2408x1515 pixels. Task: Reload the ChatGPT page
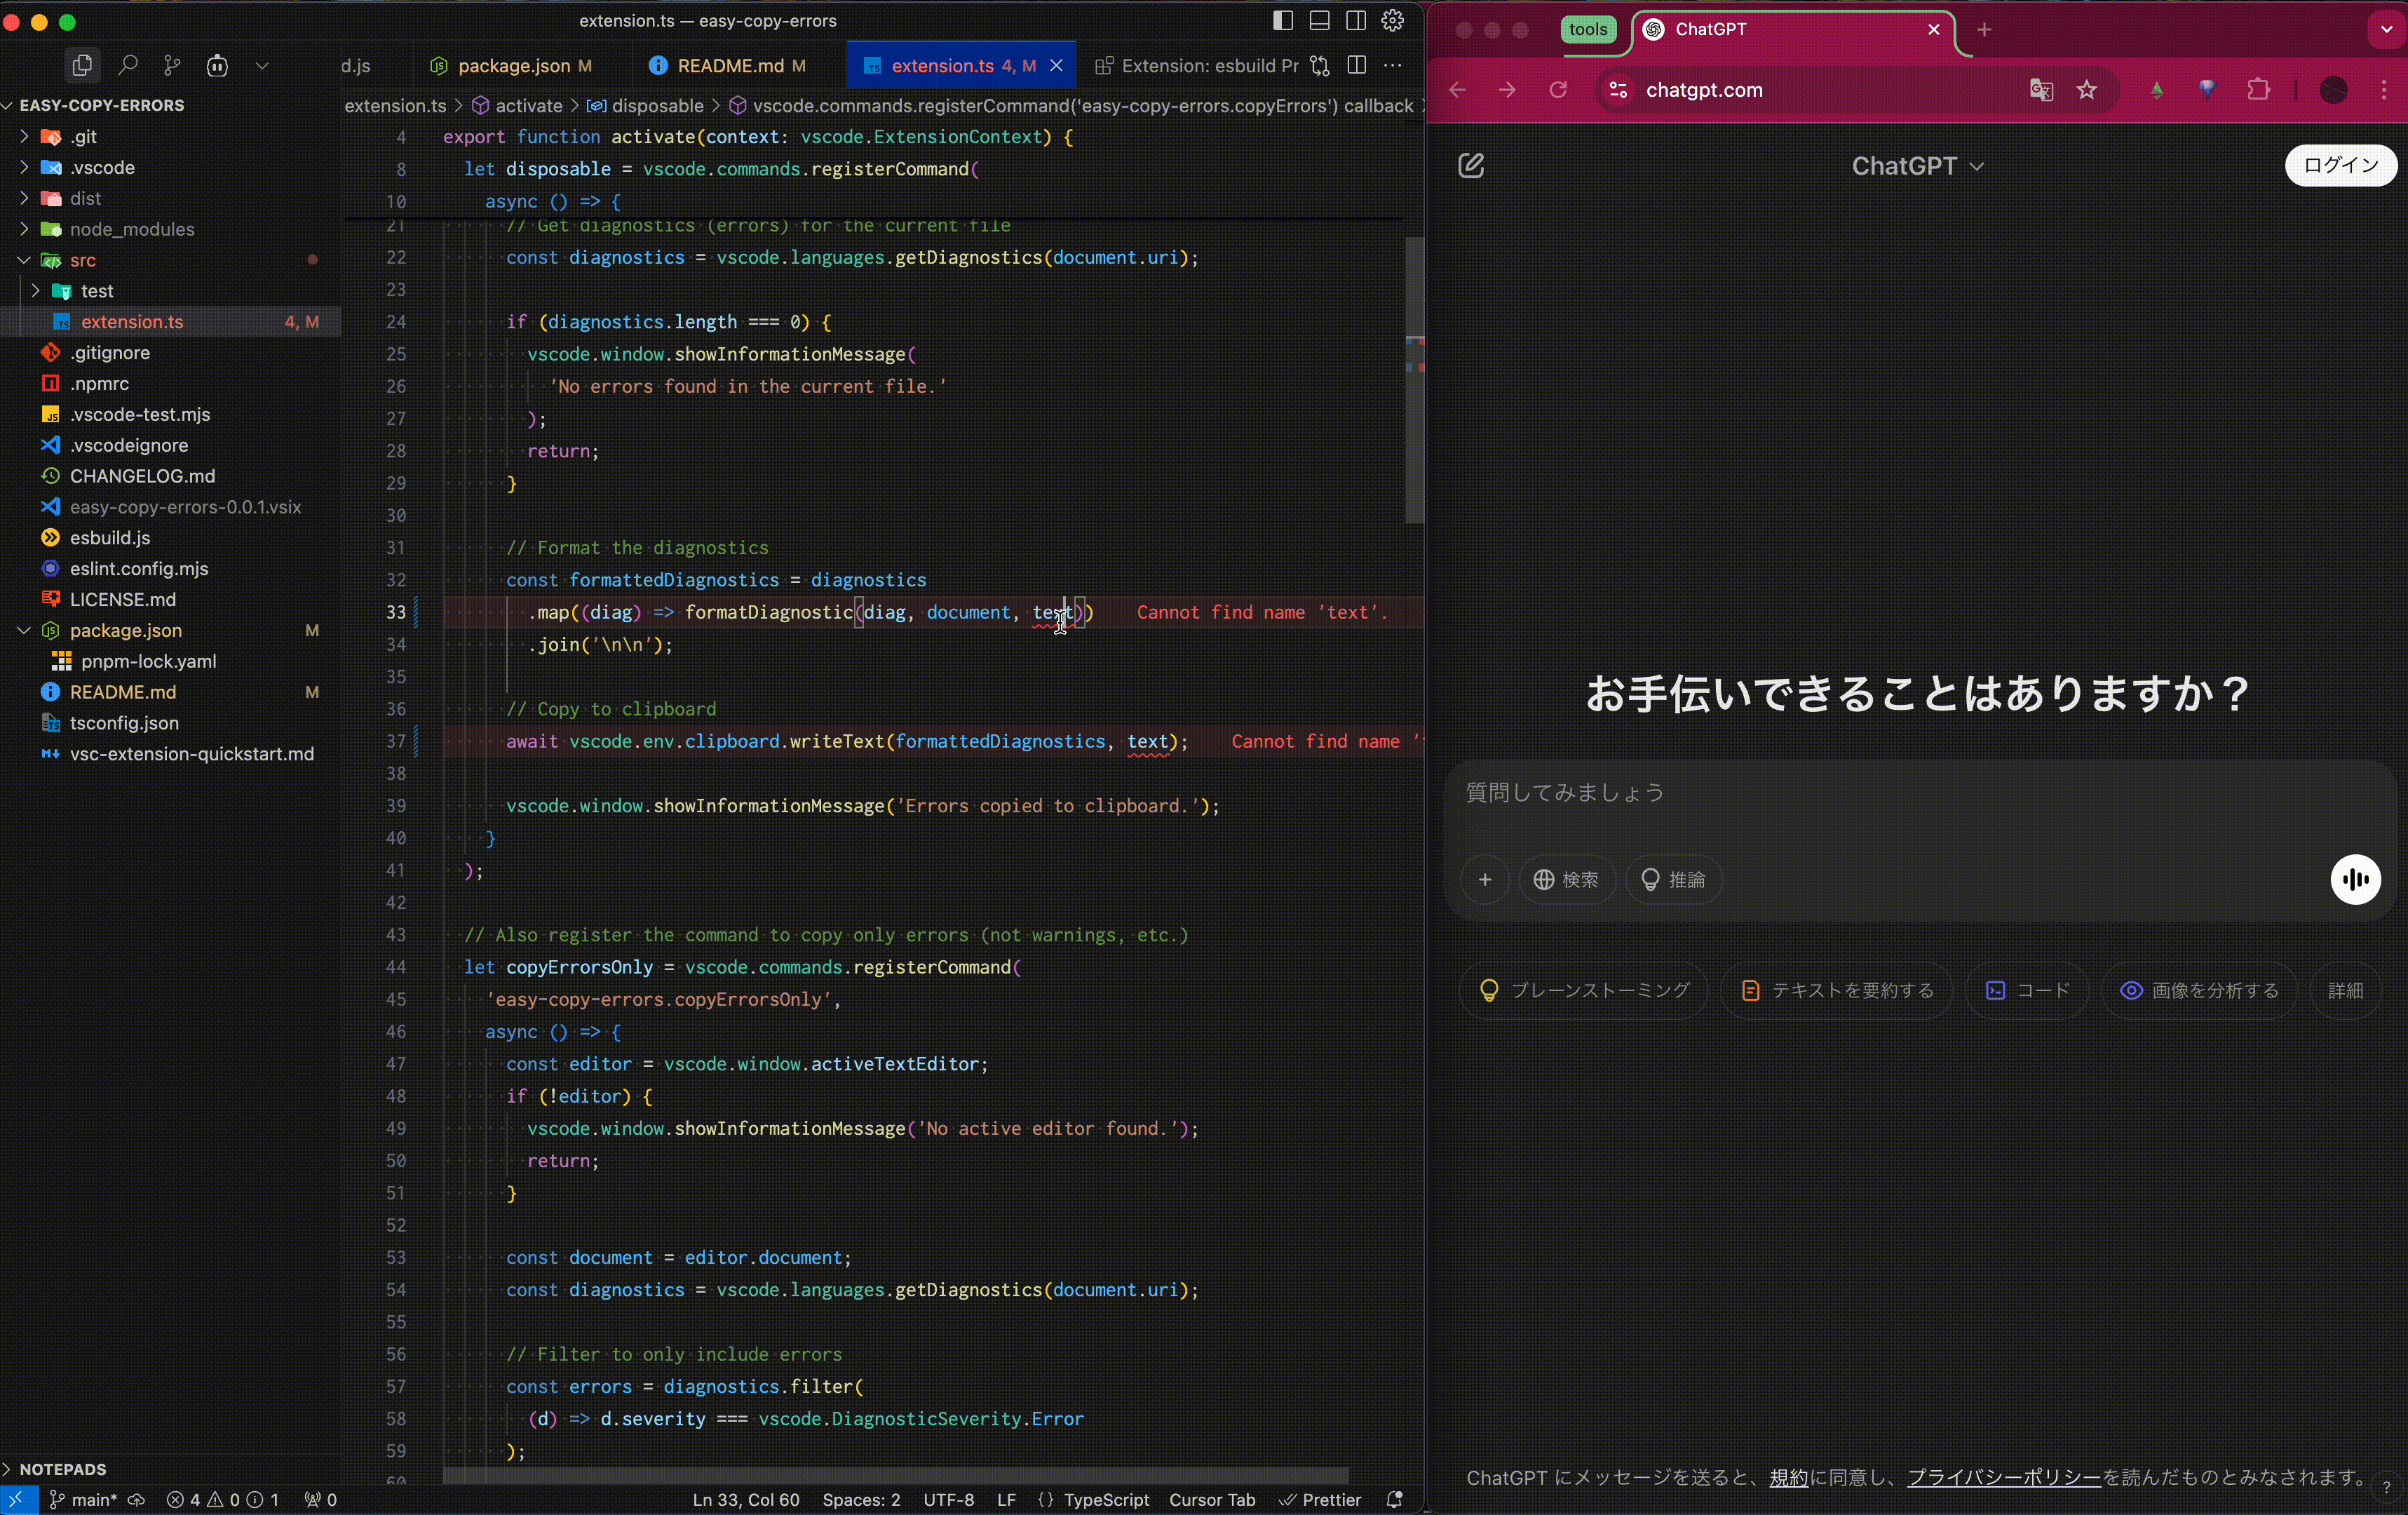tap(1557, 90)
